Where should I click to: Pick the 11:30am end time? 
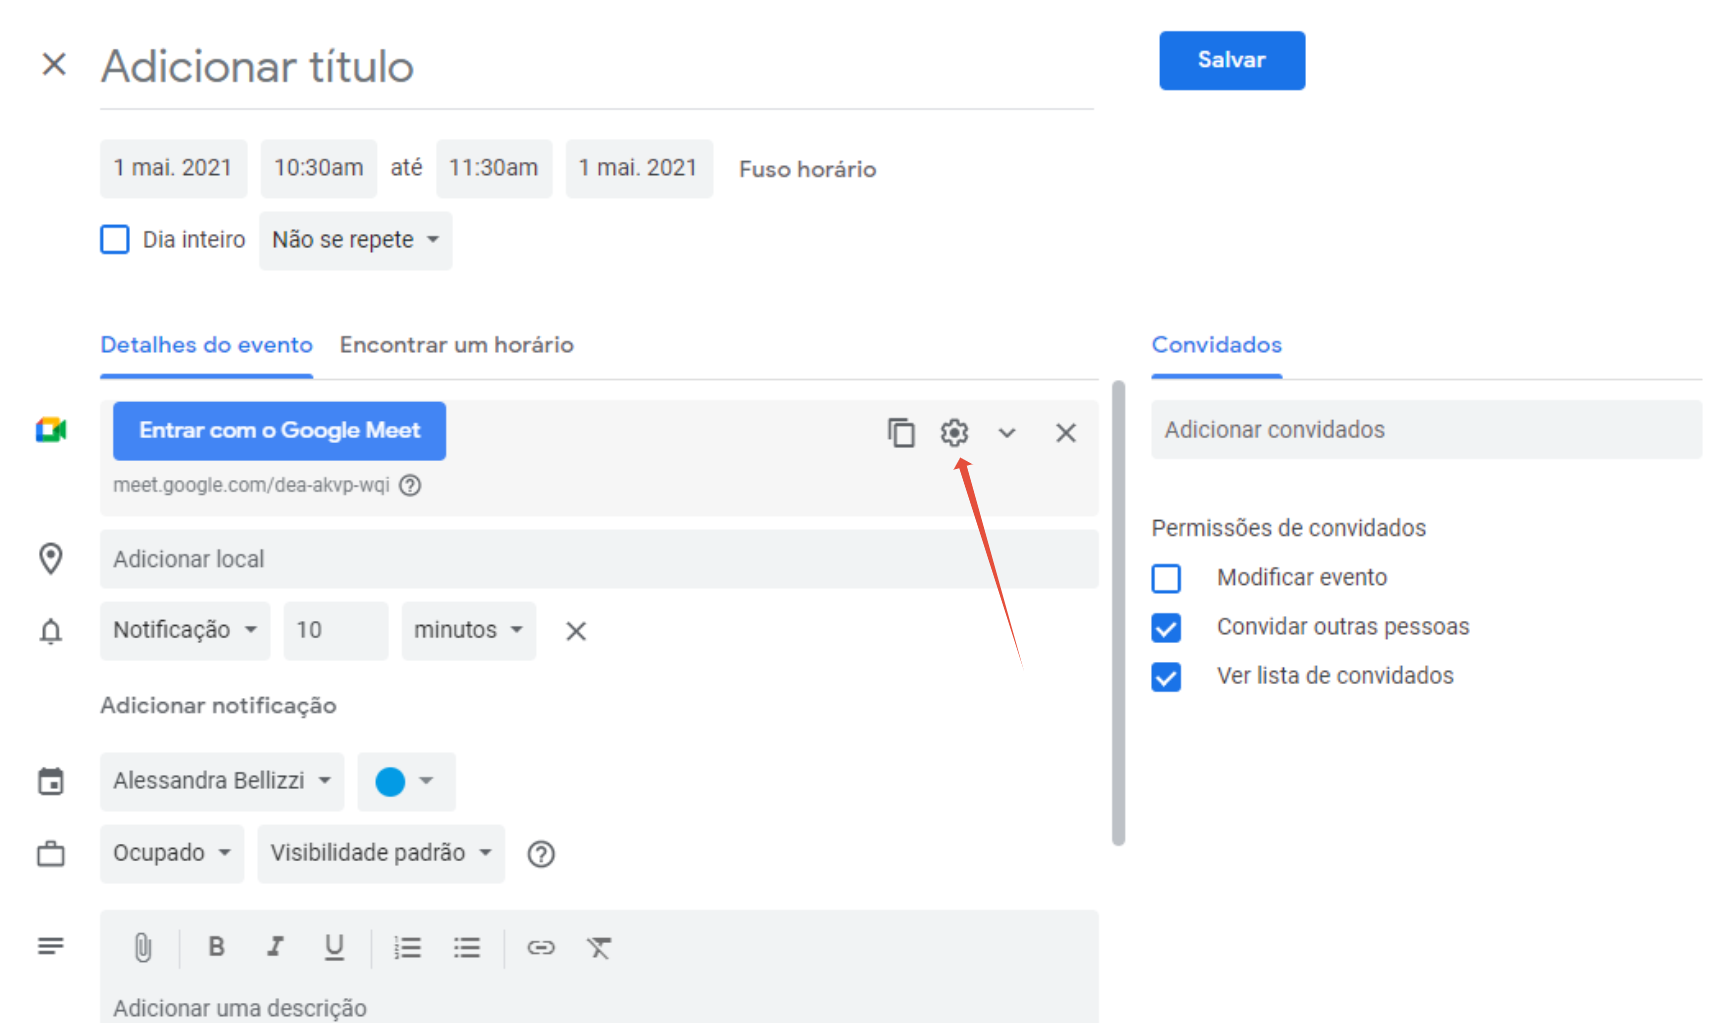(494, 168)
